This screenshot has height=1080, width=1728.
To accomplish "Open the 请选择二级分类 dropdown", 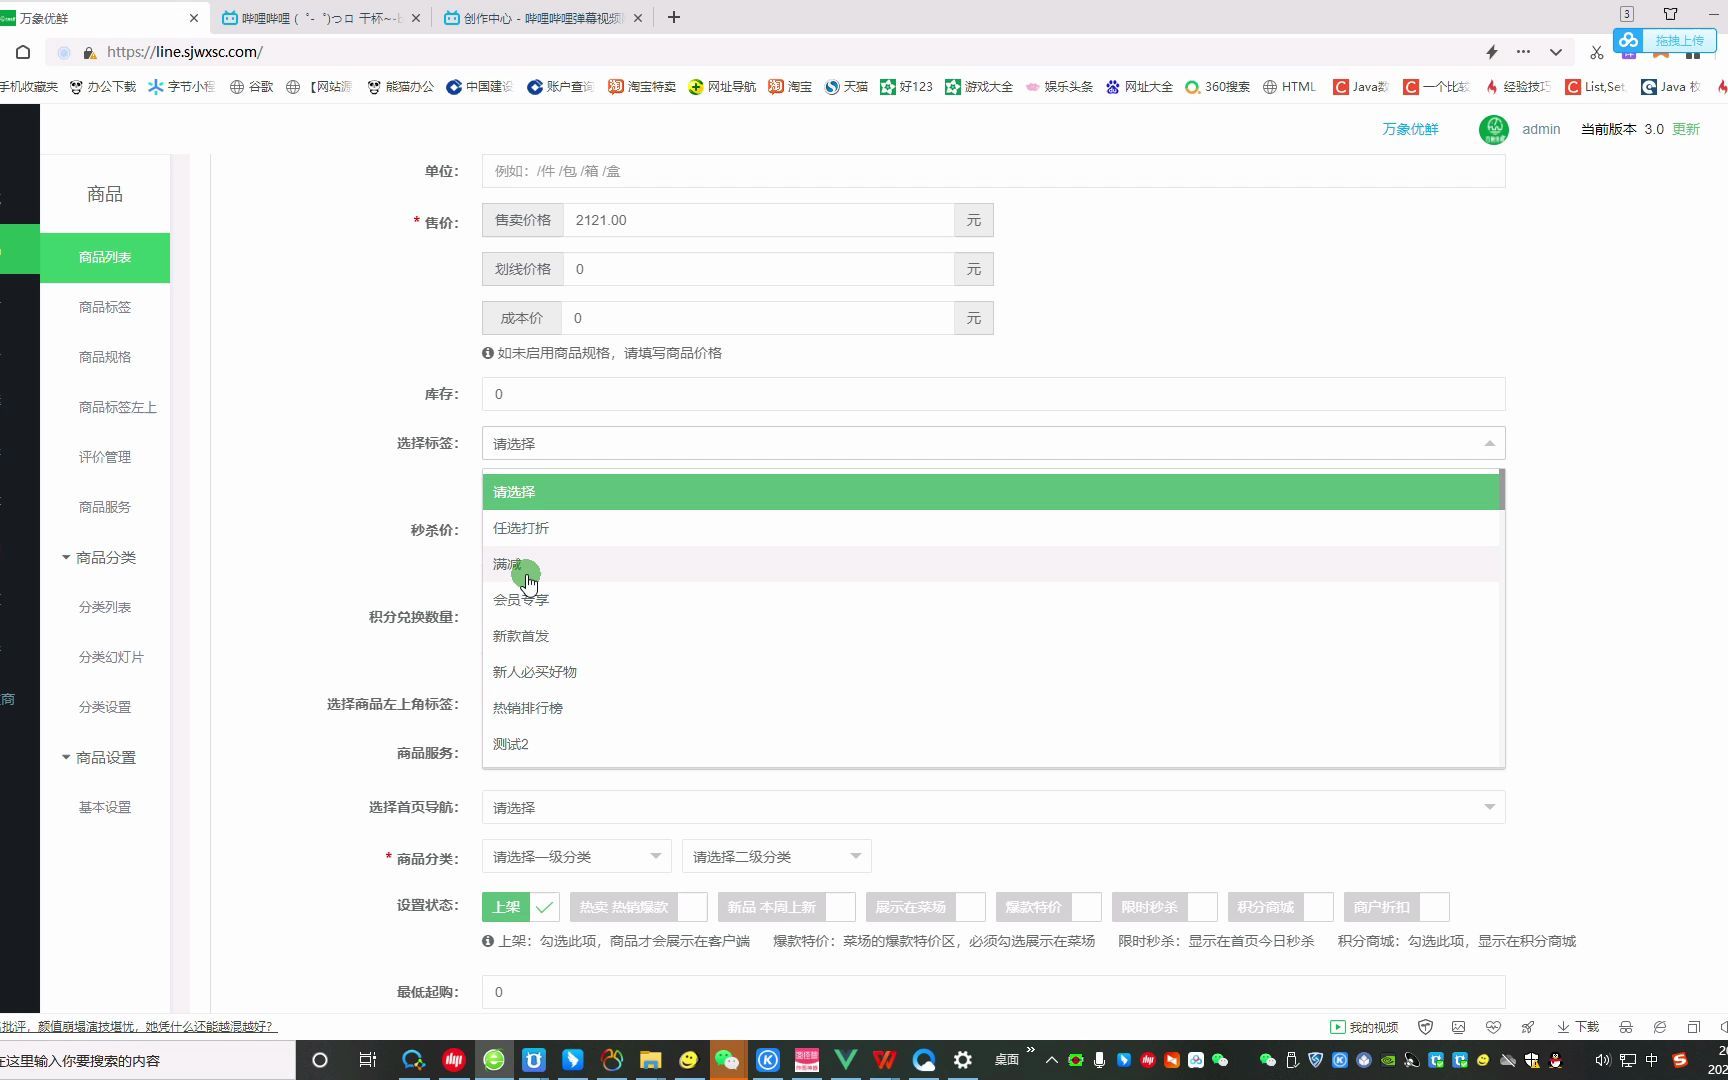I will [777, 856].
